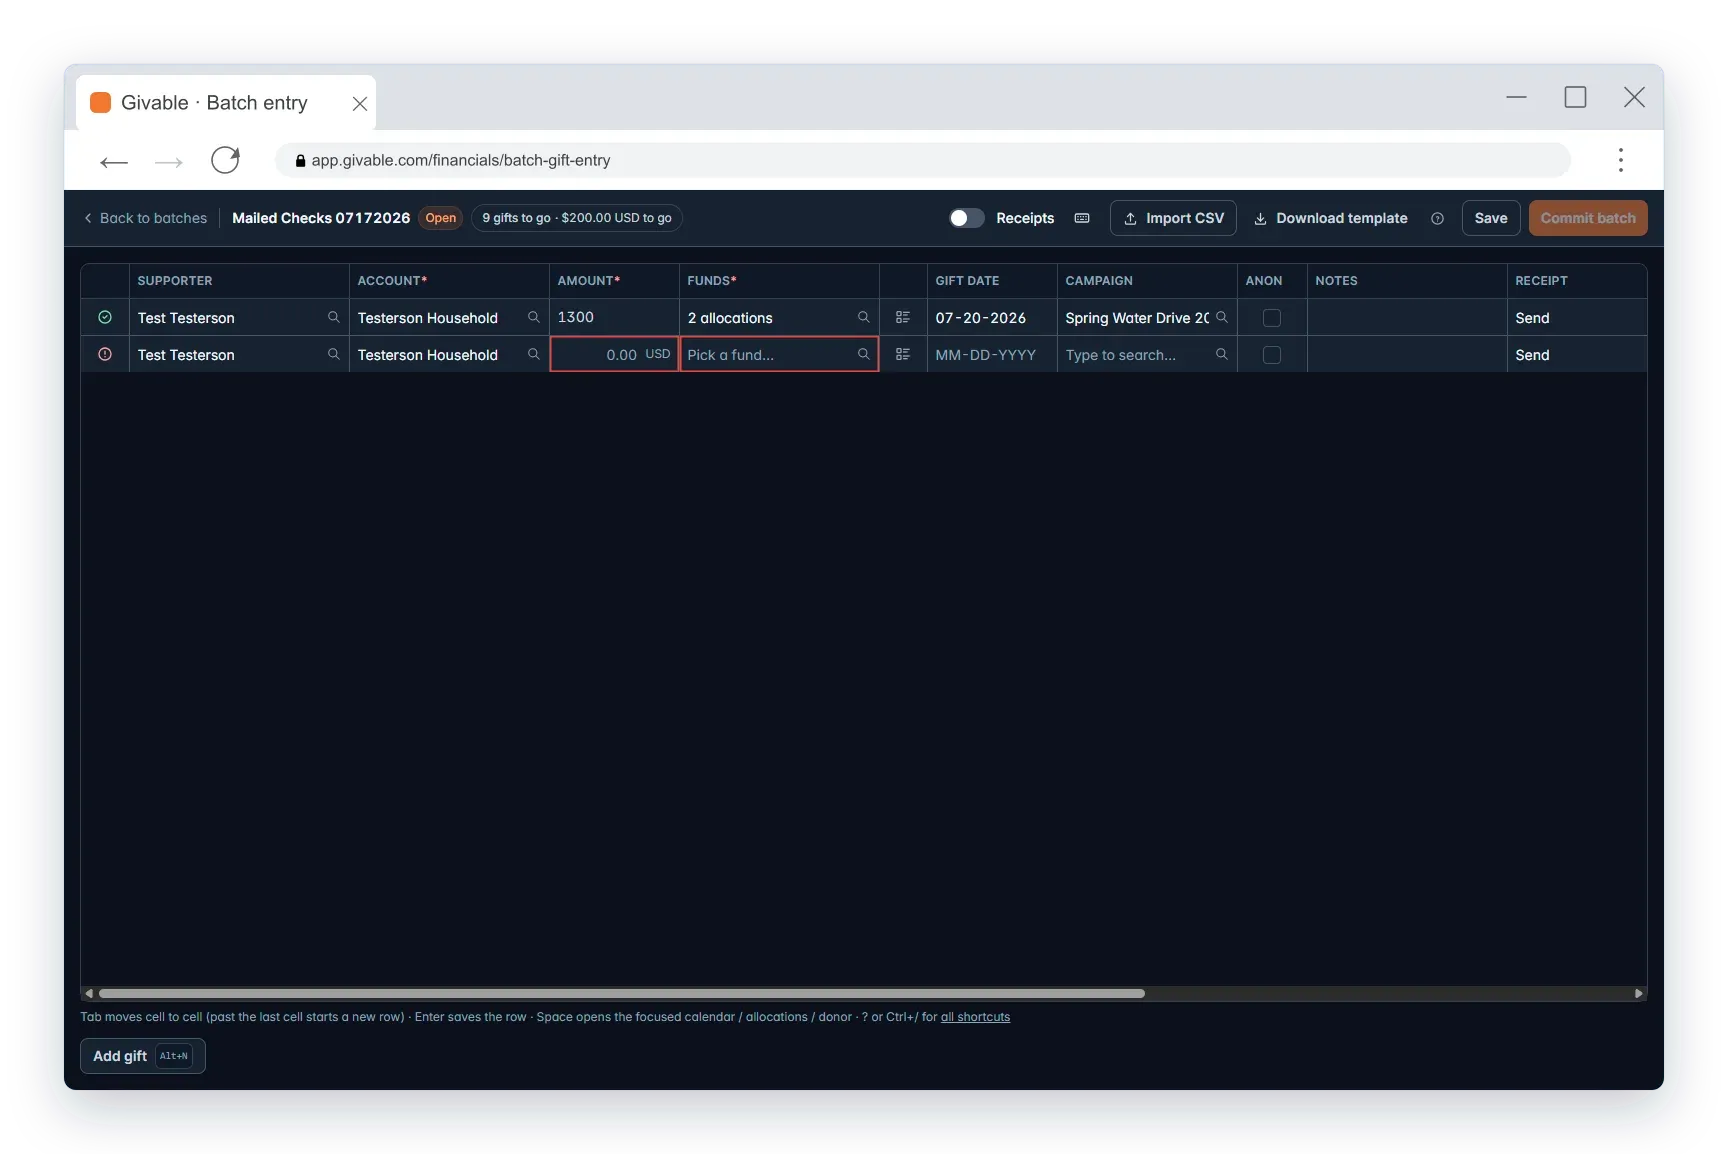Open the all shortcuts link

[x=975, y=1017]
